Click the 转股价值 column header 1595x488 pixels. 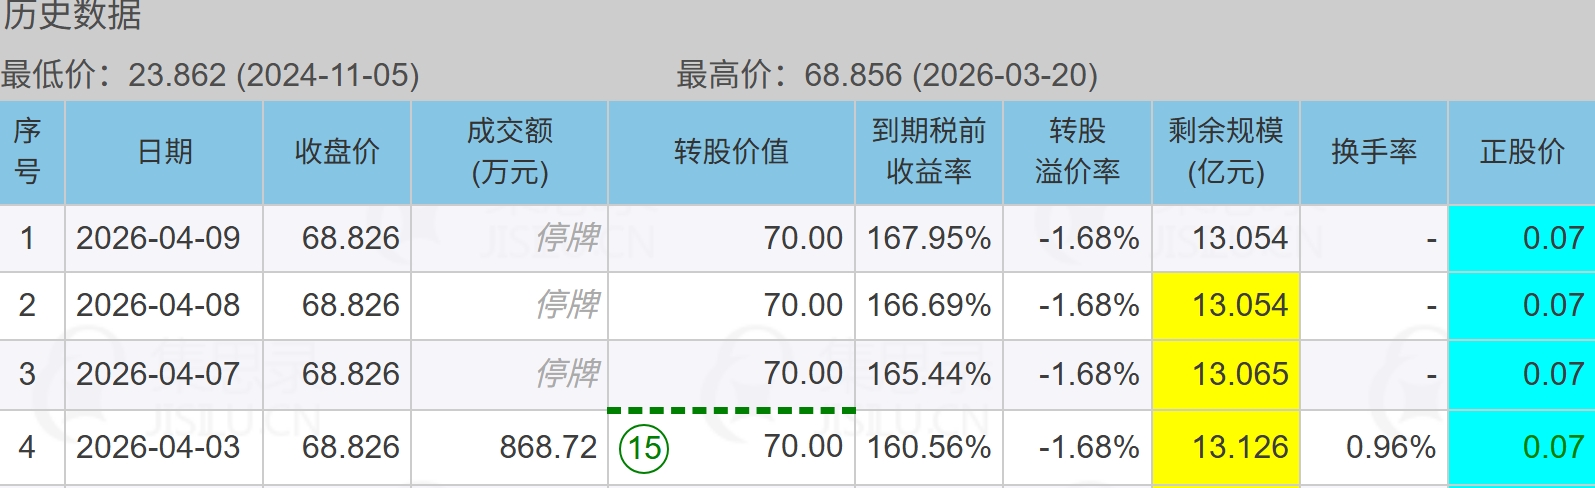(731, 152)
